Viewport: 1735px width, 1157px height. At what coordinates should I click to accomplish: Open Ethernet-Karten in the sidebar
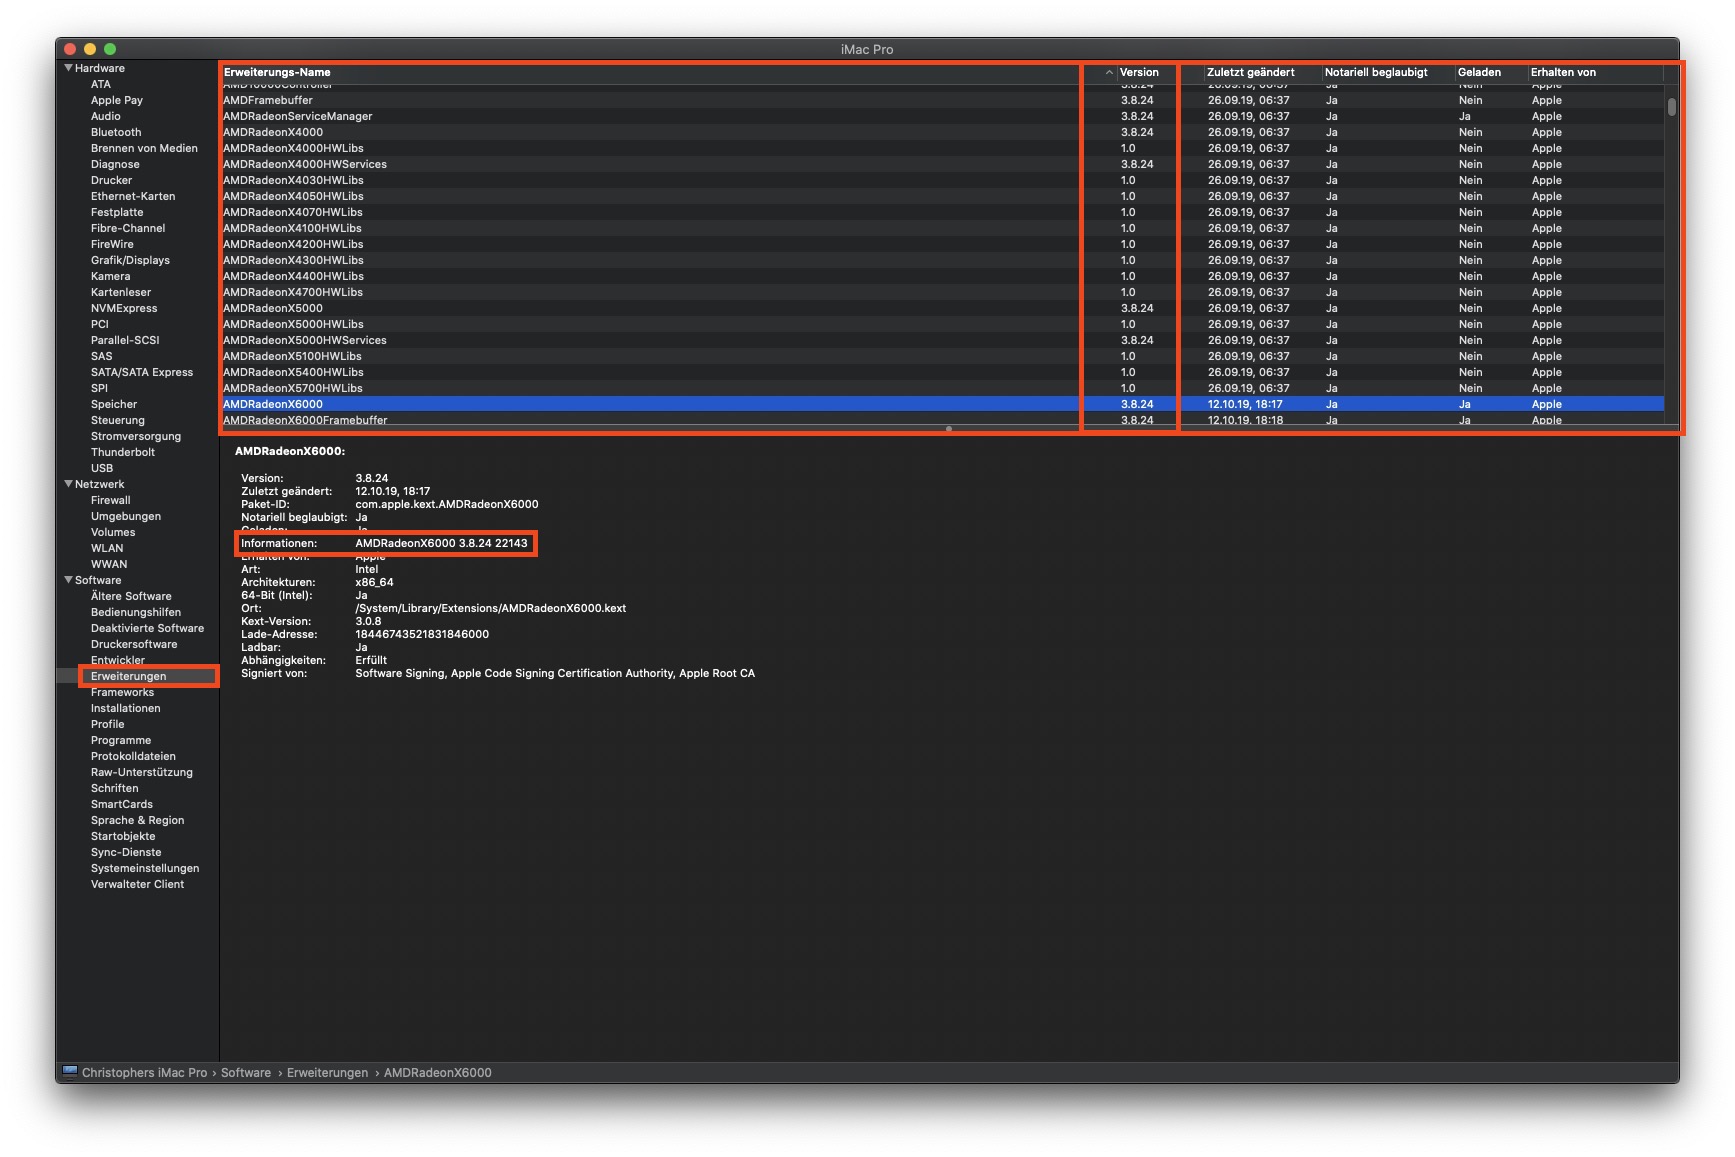[133, 196]
